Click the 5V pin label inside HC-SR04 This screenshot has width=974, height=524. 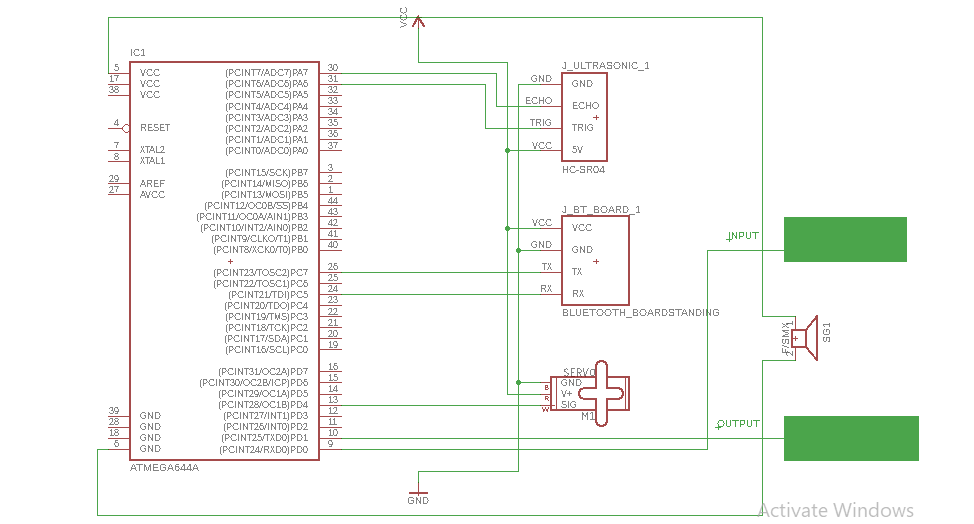tap(577, 150)
